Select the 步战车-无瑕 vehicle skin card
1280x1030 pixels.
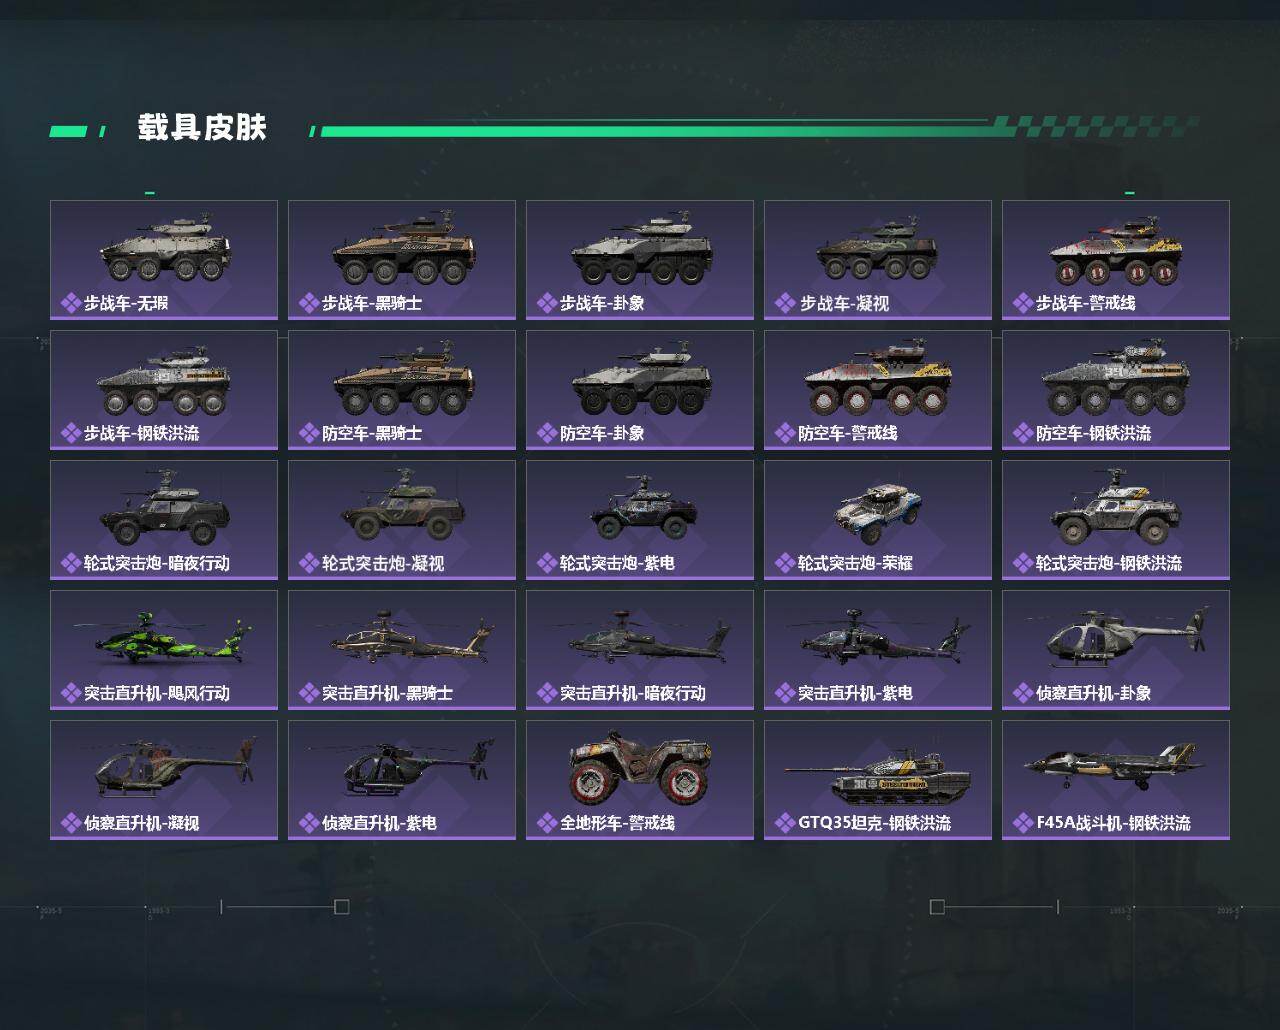click(164, 260)
